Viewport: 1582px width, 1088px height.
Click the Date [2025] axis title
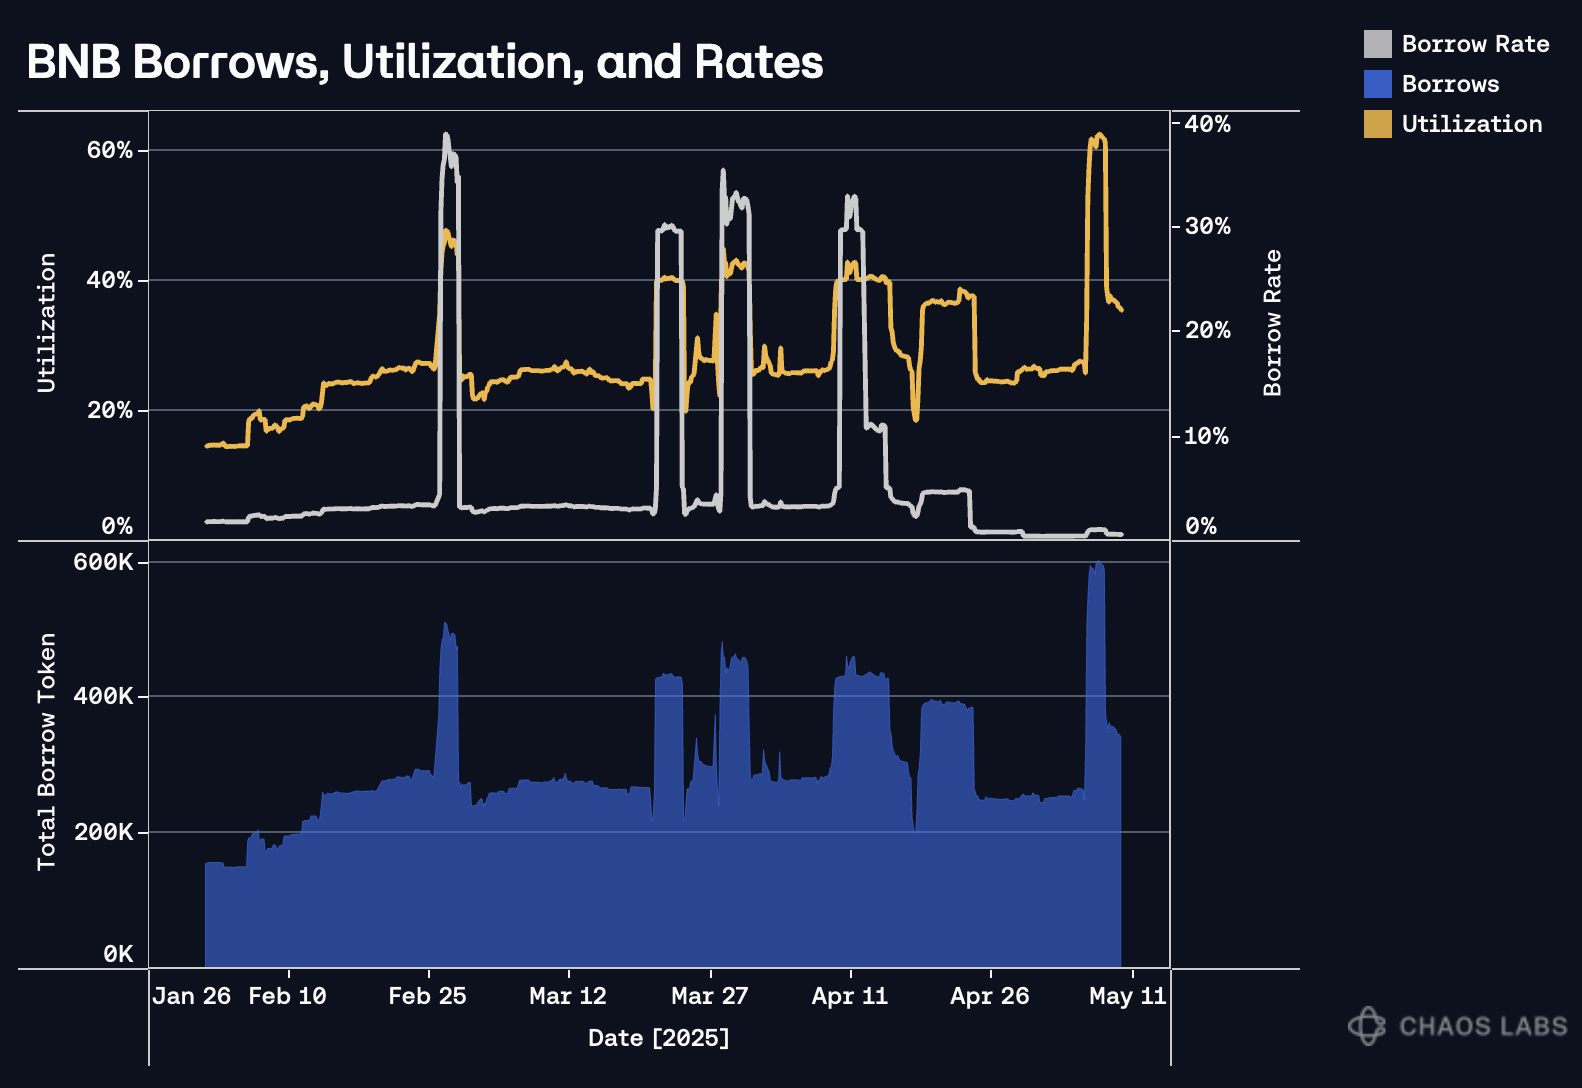click(659, 1038)
